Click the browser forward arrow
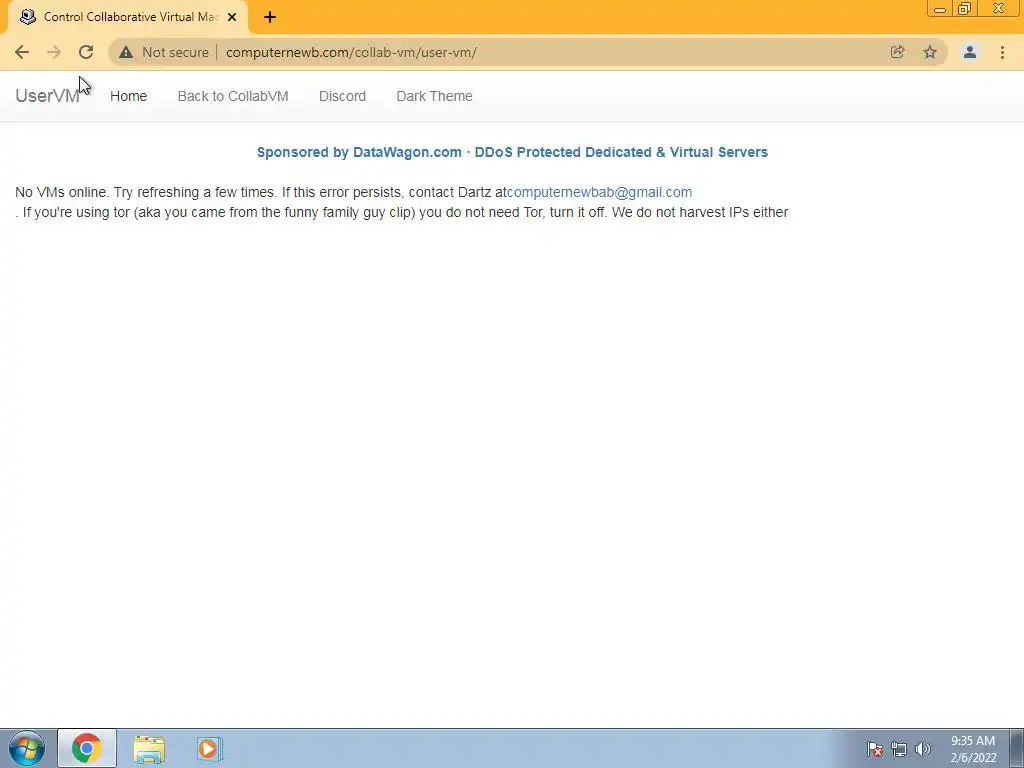 (x=54, y=52)
